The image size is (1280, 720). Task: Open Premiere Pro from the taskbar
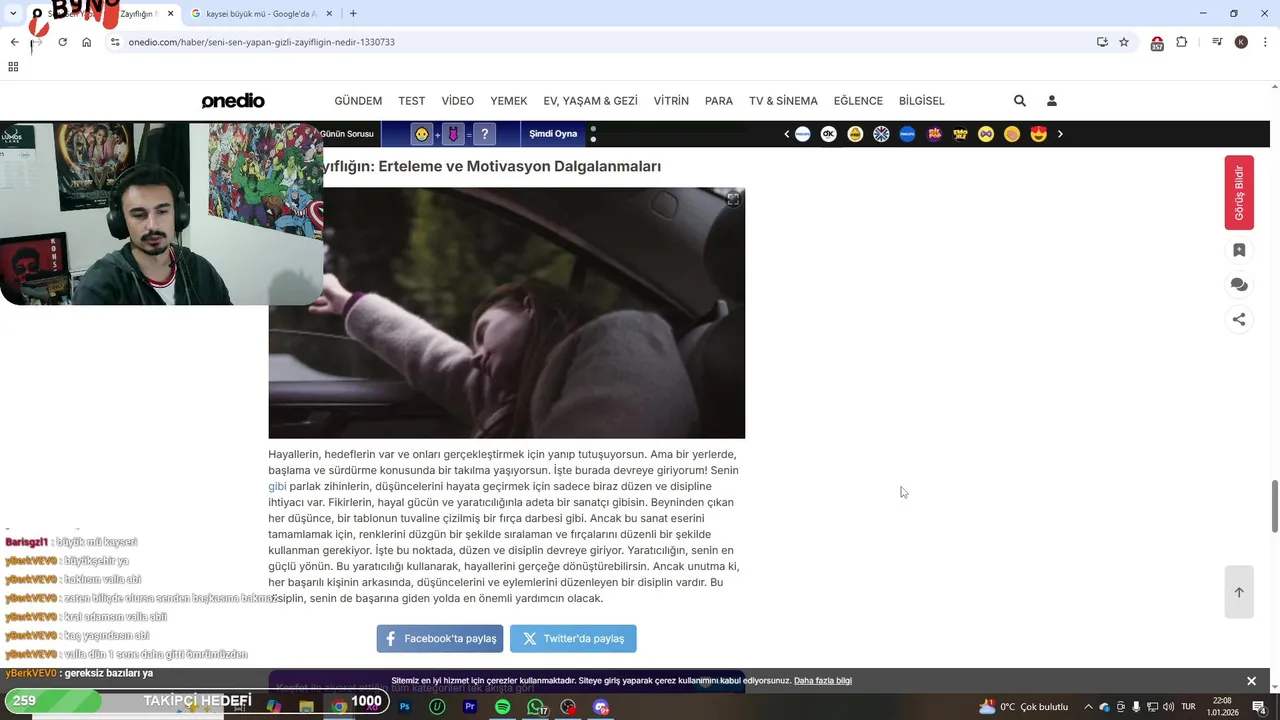(x=470, y=707)
